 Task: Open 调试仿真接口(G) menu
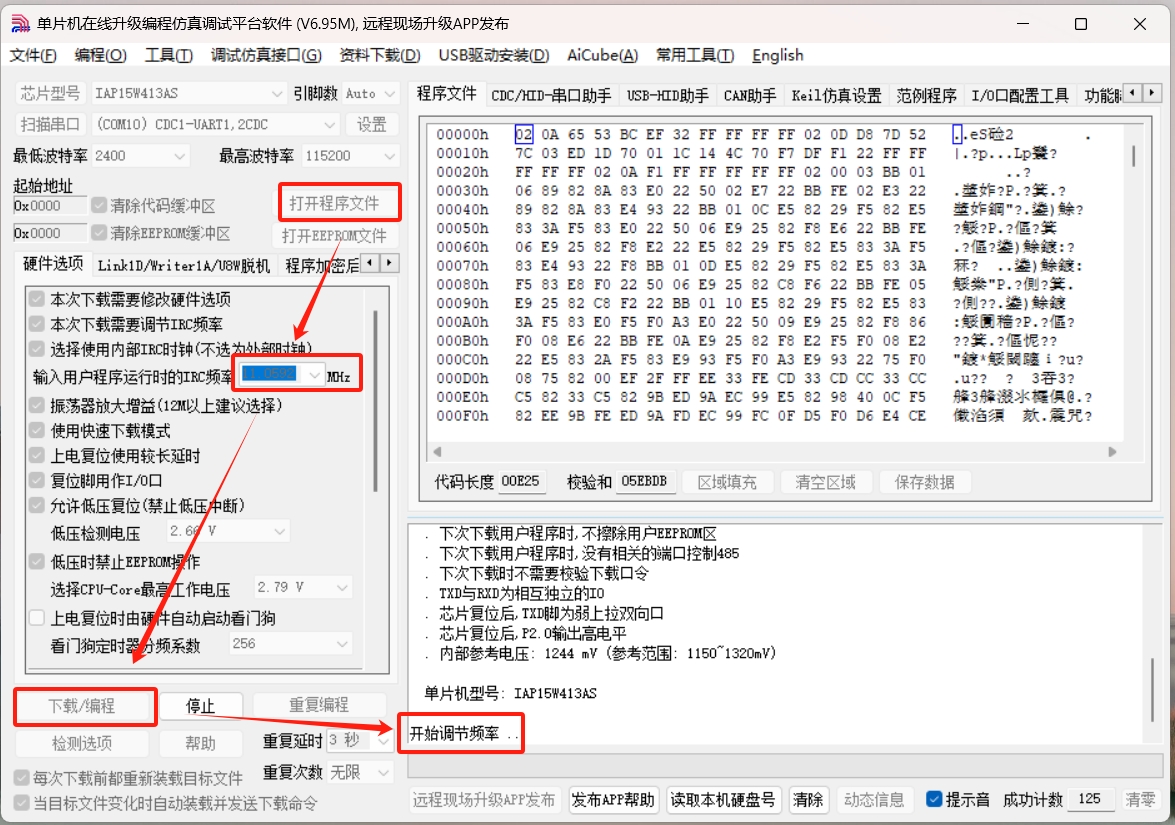(266, 55)
